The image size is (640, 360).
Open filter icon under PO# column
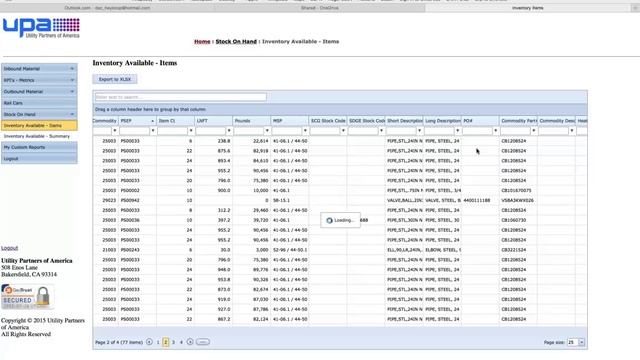pyautogui.click(x=496, y=131)
